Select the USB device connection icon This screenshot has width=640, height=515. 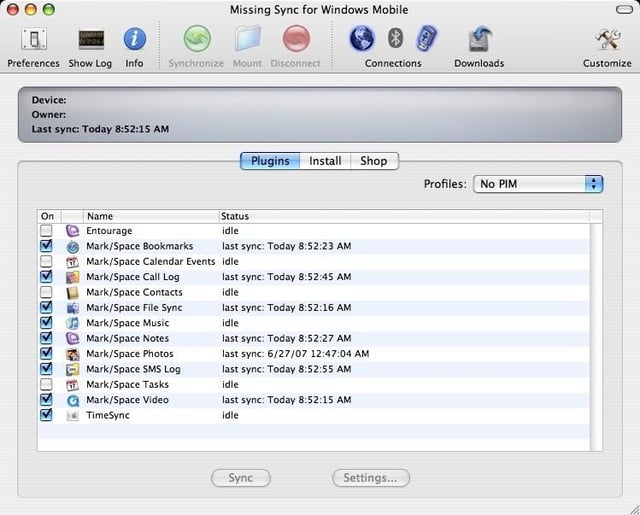click(x=426, y=39)
